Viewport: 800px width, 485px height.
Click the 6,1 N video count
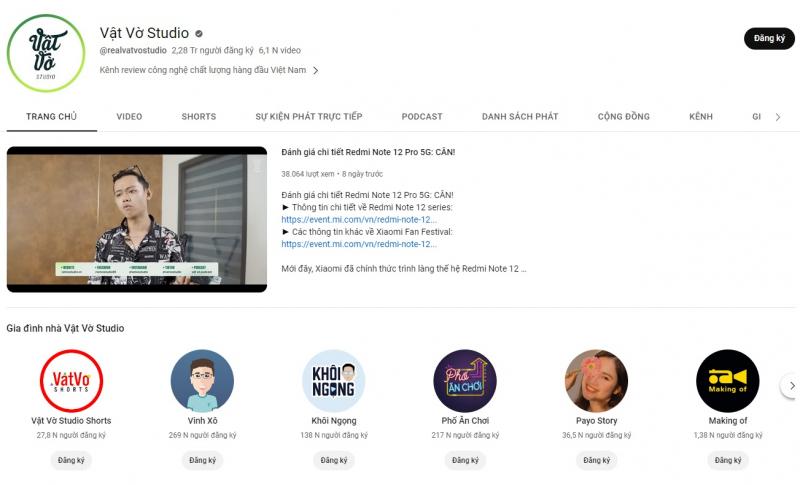[280, 50]
